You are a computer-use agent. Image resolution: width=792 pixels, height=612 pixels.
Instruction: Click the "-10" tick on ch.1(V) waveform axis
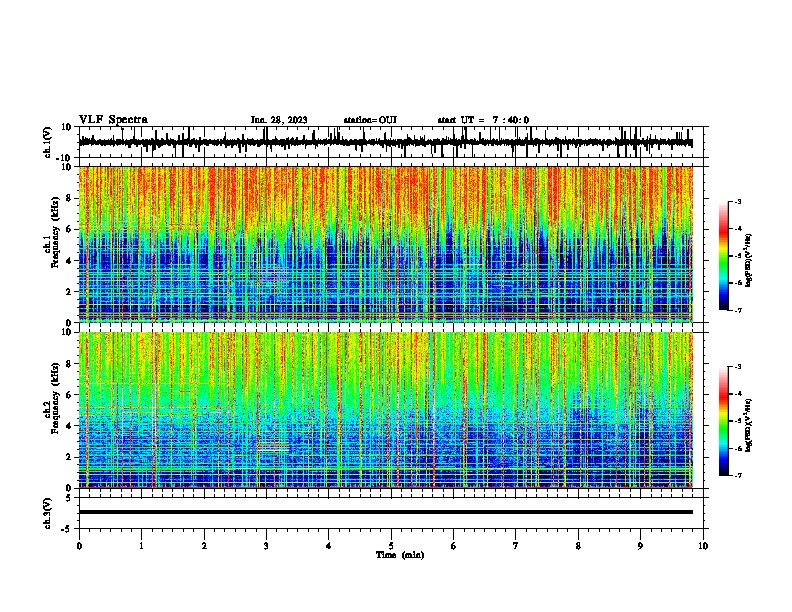[65, 158]
